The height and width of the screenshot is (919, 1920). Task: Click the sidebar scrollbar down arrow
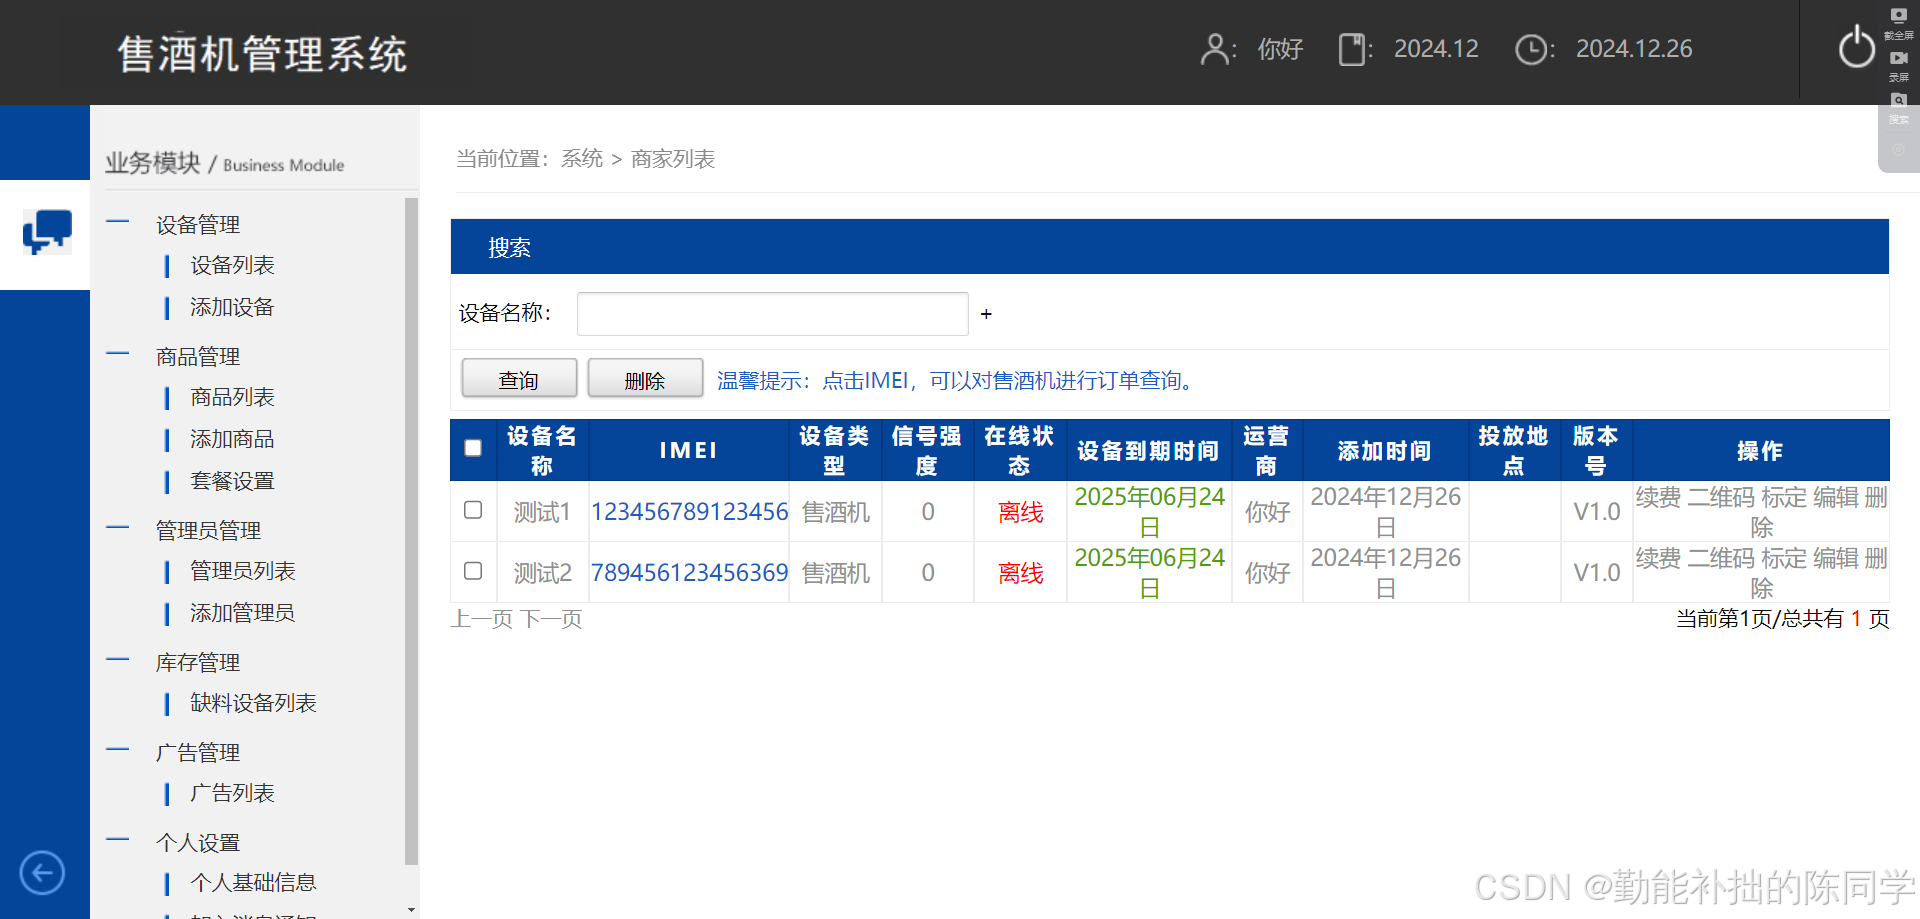(x=411, y=910)
